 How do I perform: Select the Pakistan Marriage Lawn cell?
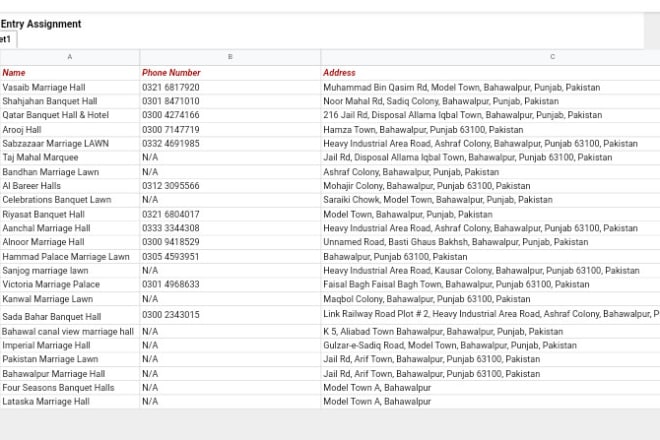click(69, 360)
